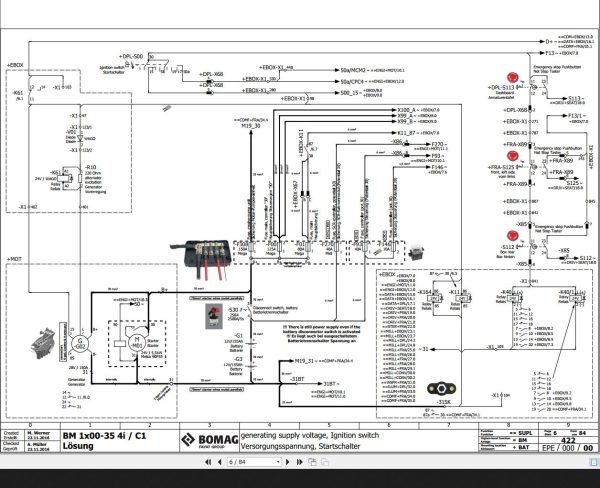The image size is (600, 488).
Task: Click checker name 'A. Müller'
Action: (37, 444)
